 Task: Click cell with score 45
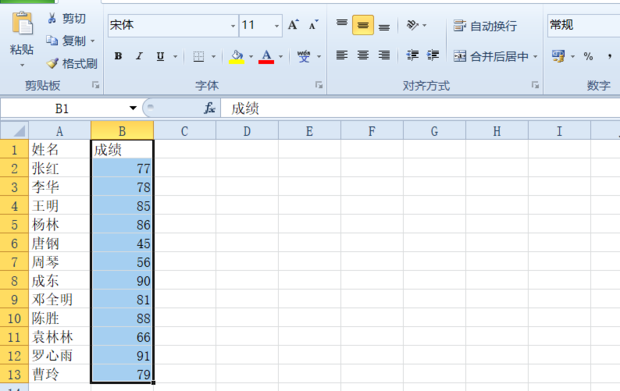tap(122, 243)
